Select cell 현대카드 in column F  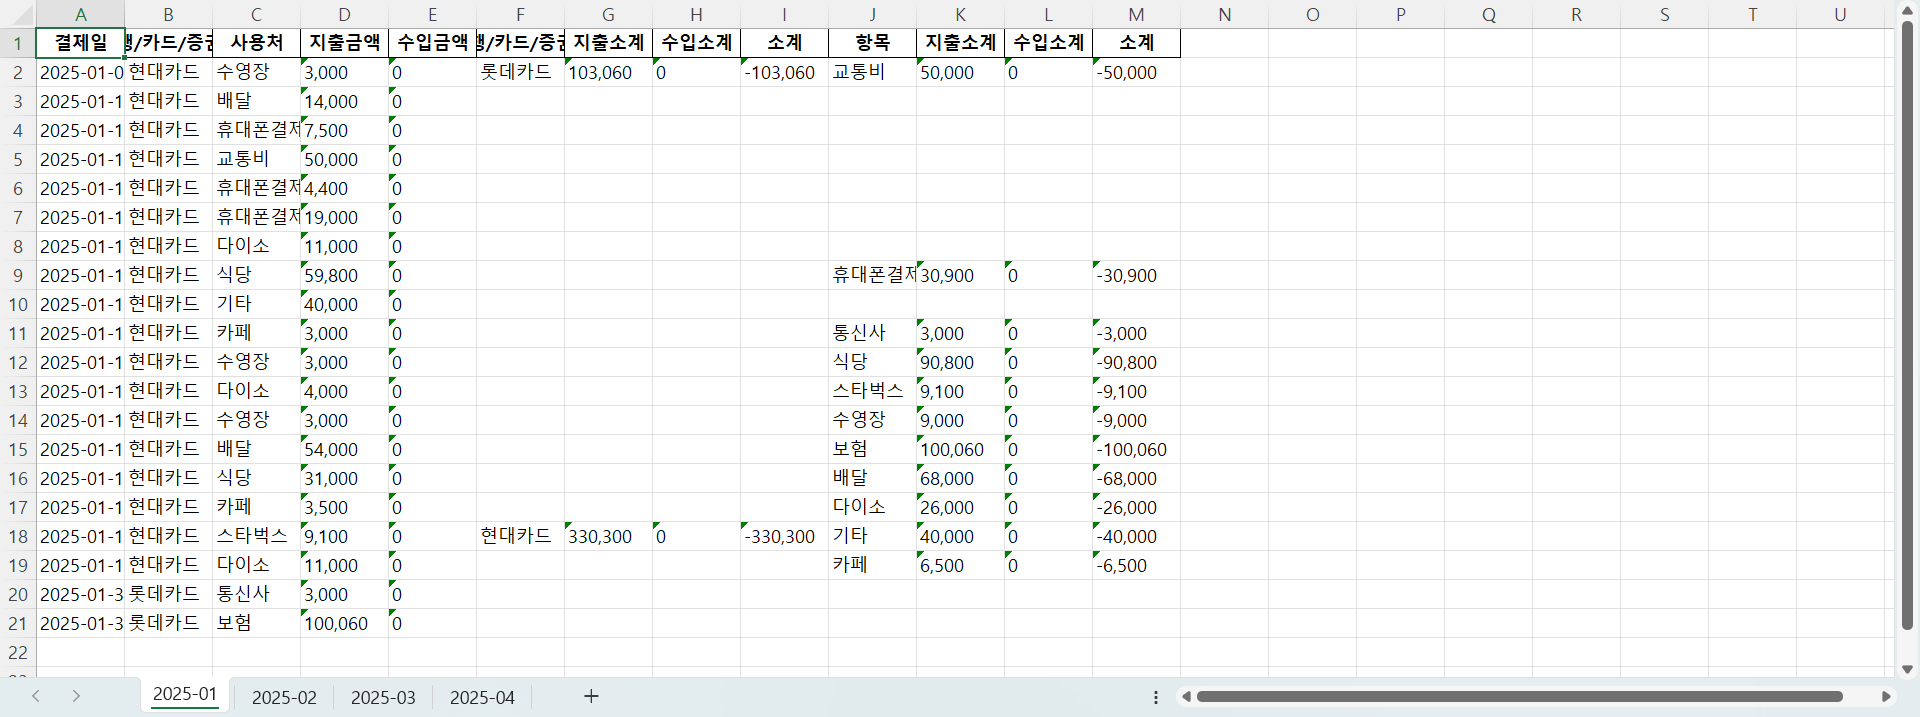point(520,536)
